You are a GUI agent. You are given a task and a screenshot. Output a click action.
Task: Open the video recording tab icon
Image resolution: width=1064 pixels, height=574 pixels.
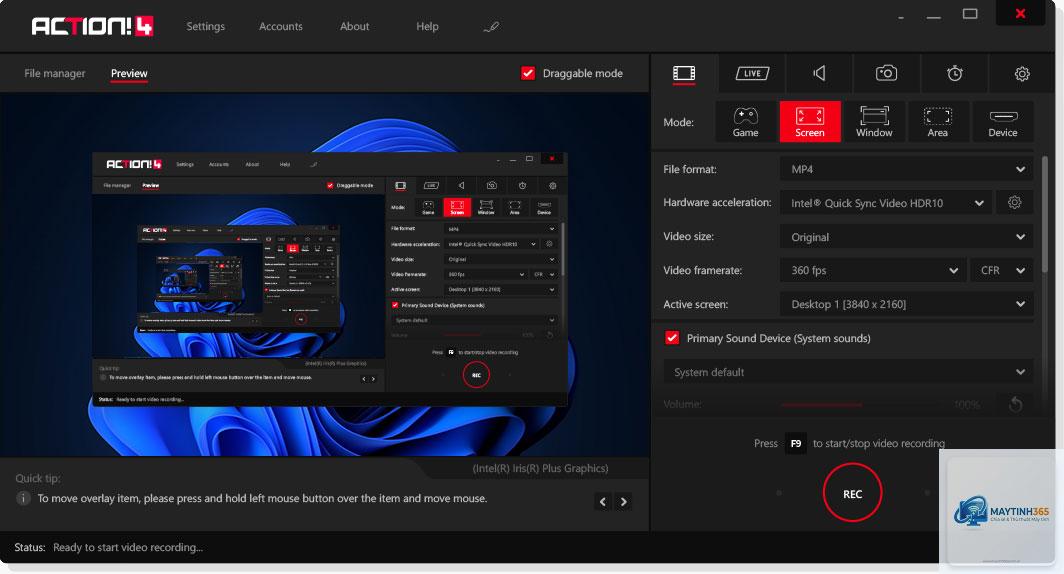tap(683, 73)
